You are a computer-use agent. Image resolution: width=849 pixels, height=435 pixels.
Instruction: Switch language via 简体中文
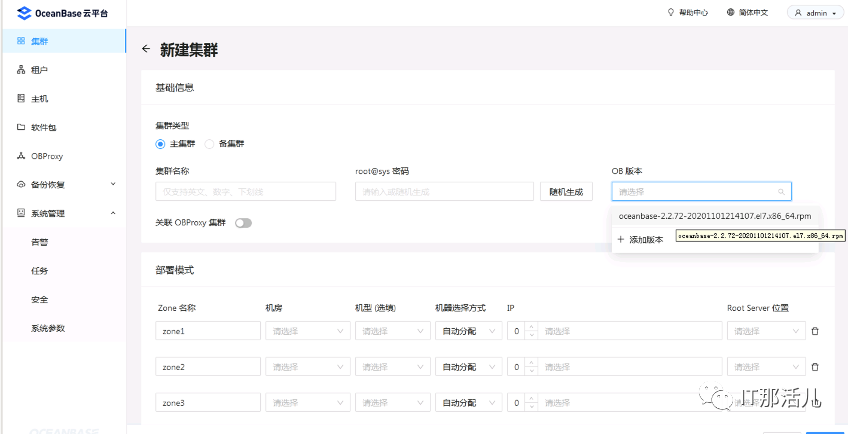tap(753, 12)
